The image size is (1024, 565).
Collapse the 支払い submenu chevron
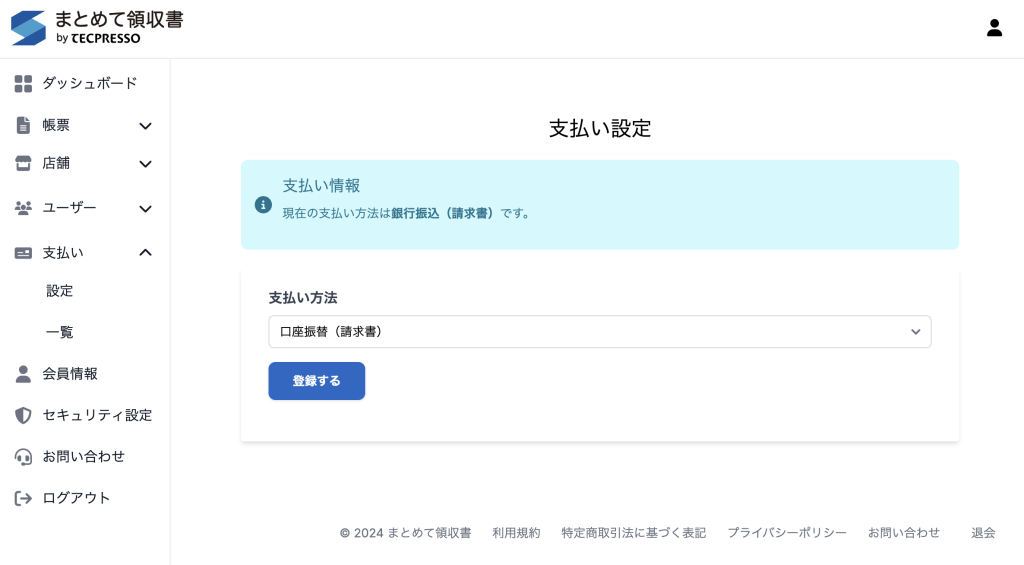pos(145,253)
